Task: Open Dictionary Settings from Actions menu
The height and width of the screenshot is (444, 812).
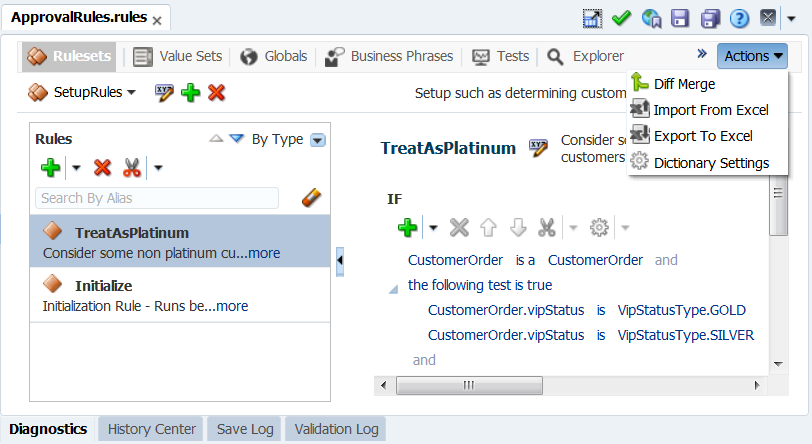Action: point(700,163)
